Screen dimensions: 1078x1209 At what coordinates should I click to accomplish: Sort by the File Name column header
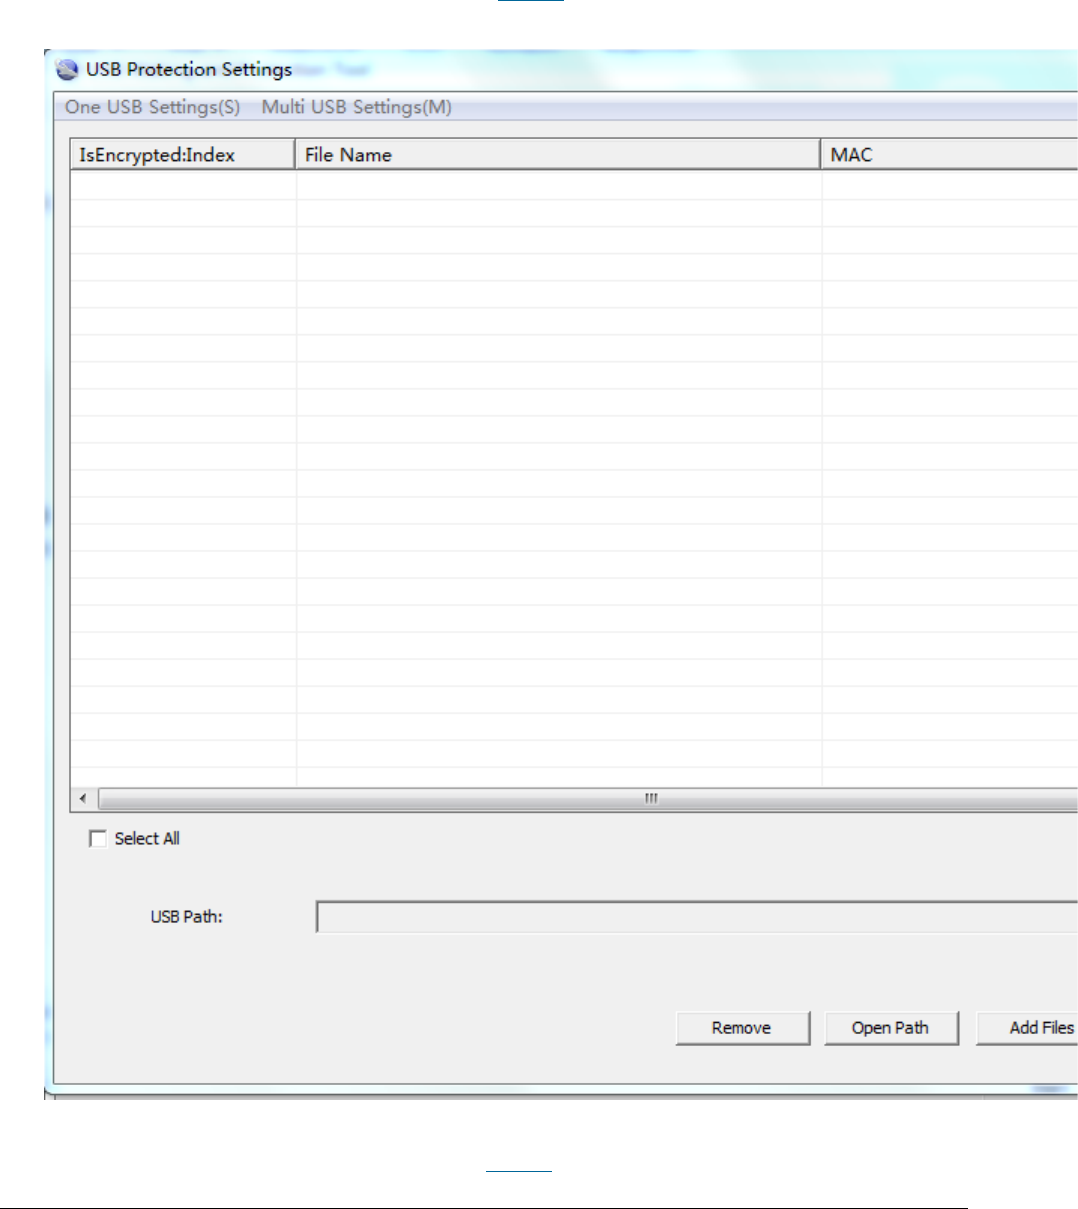(x=558, y=155)
